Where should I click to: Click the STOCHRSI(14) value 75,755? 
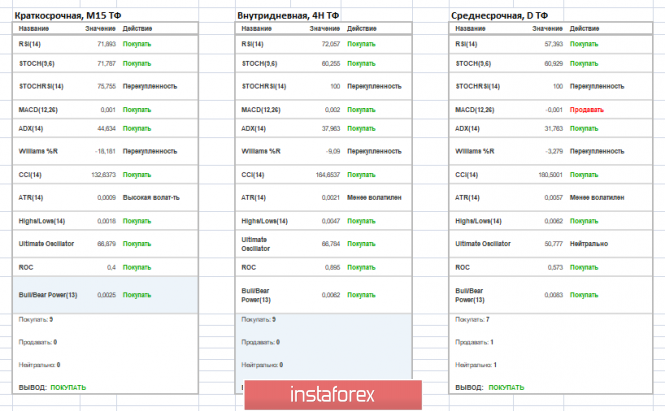pyautogui.click(x=106, y=87)
